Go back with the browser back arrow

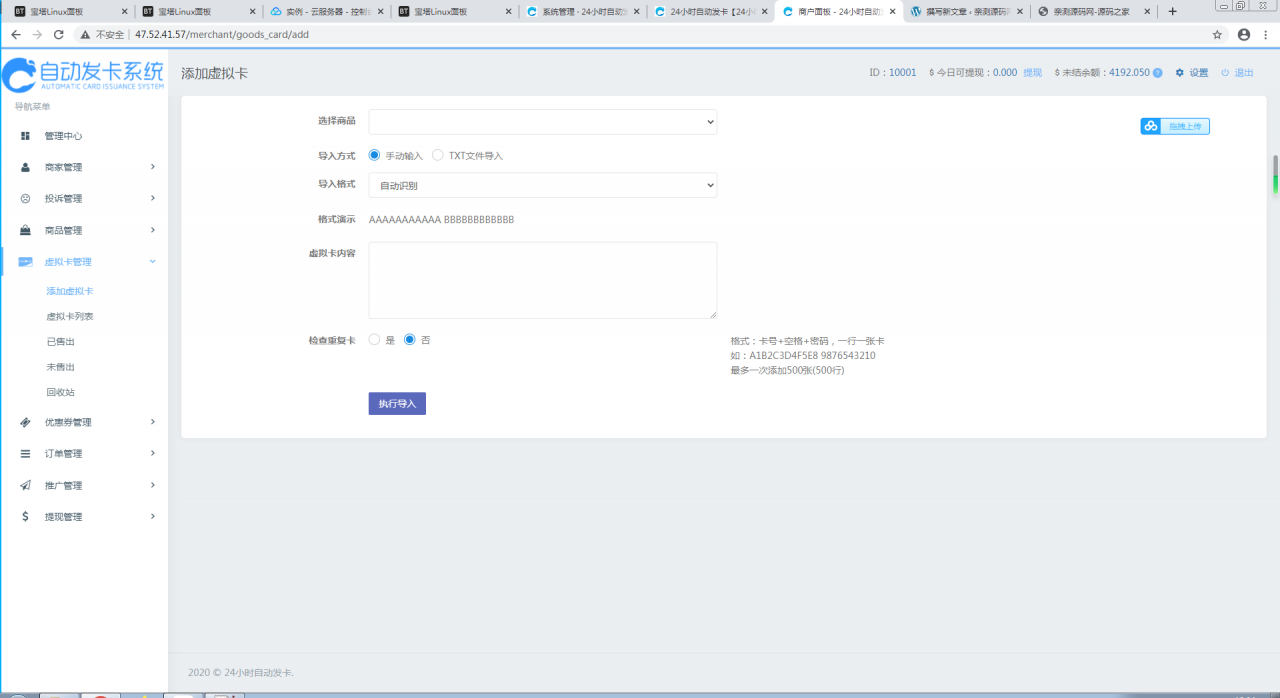point(15,34)
